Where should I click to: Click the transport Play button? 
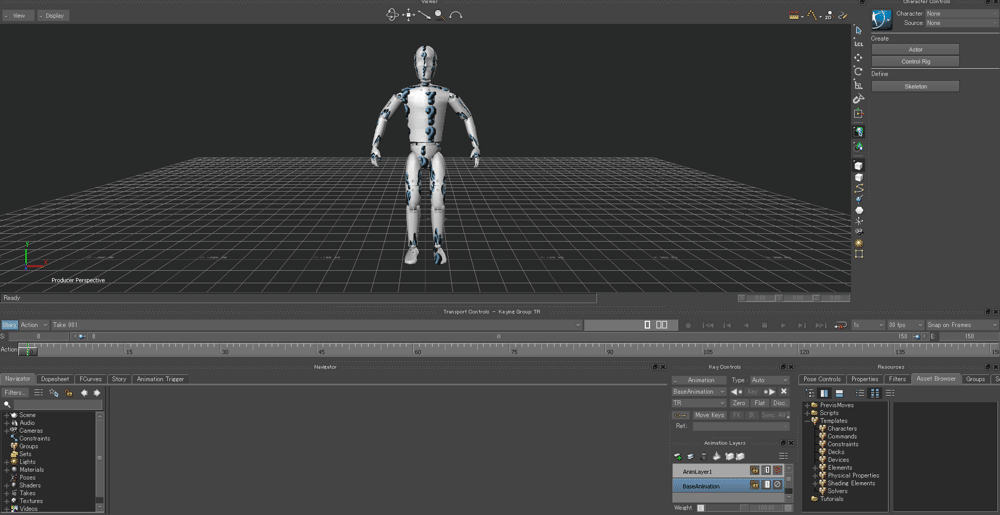tap(783, 325)
